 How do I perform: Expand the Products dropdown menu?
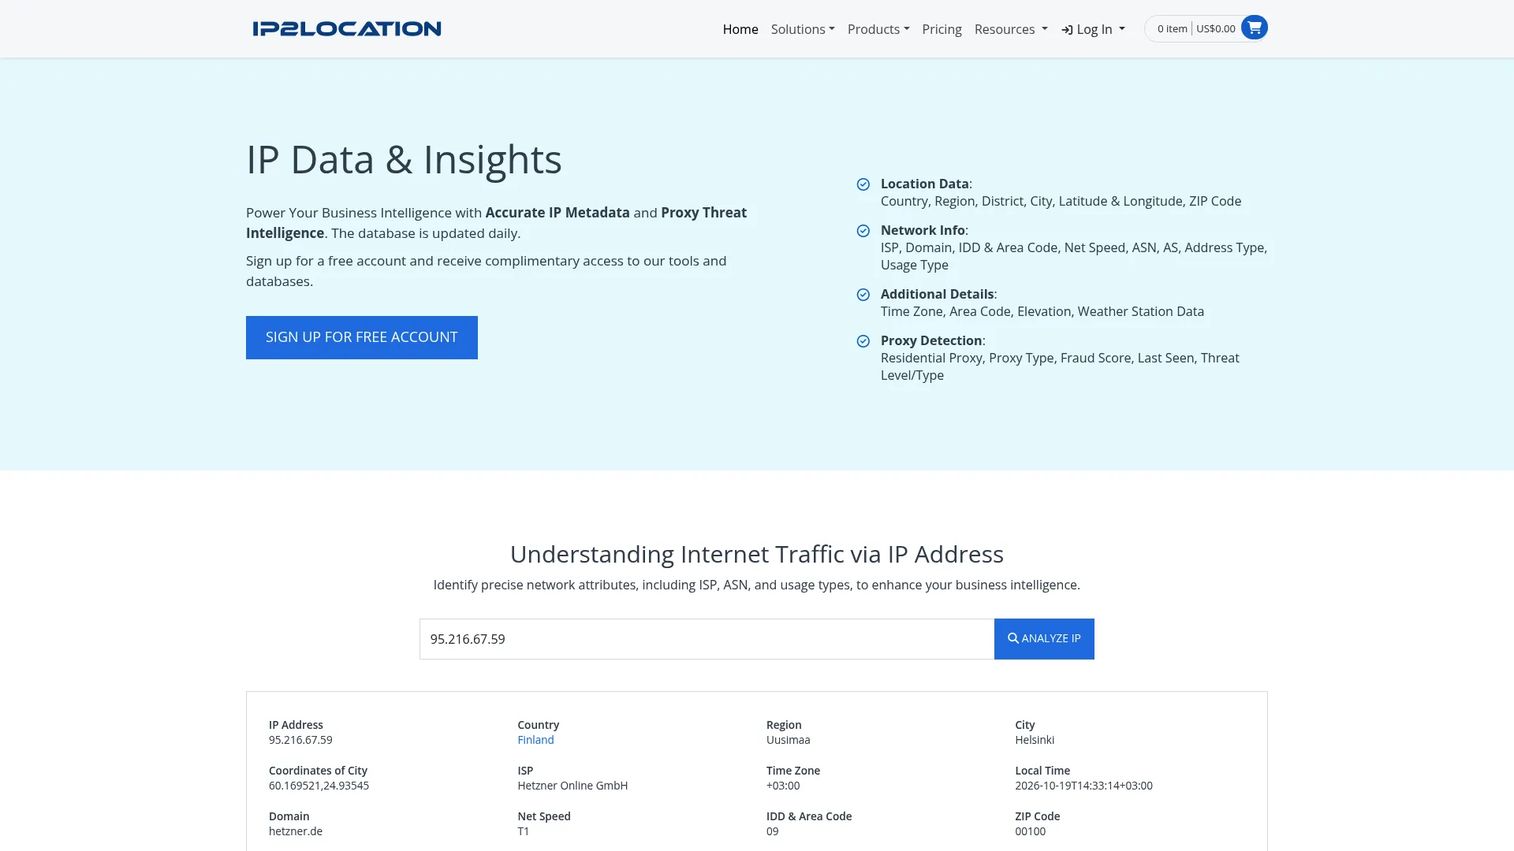coord(878,29)
